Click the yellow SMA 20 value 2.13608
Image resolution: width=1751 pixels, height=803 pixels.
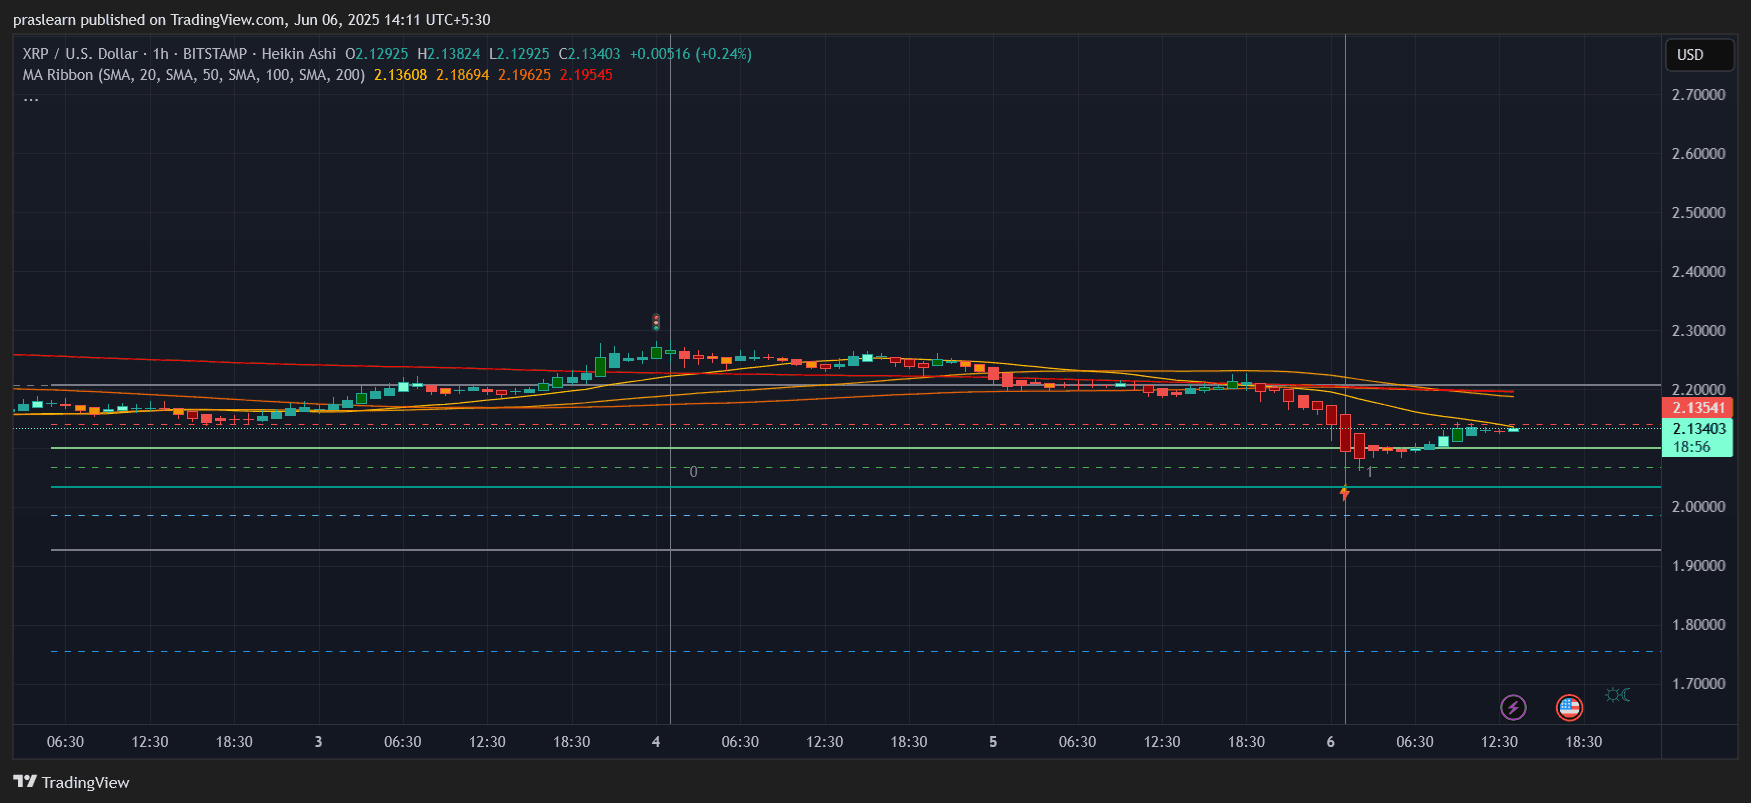[x=400, y=75]
